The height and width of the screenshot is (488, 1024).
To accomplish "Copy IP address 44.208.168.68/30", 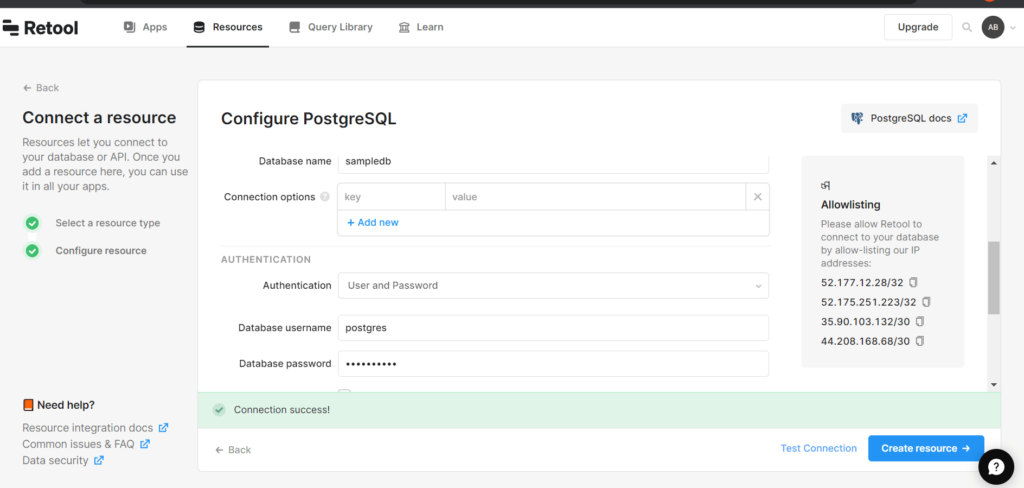I will pyautogui.click(x=920, y=341).
